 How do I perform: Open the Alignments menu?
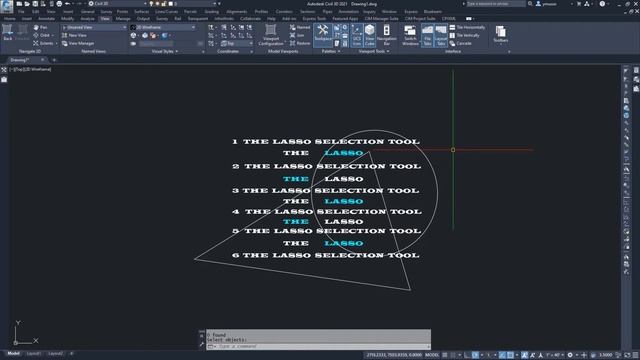click(237, 11)
